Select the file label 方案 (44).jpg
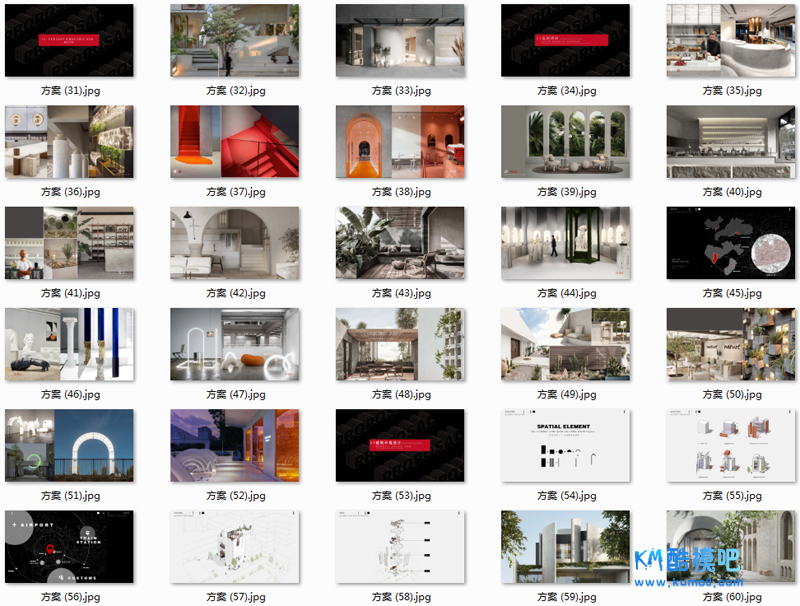Viewport: 800px width, 606px height. (566, 293)
